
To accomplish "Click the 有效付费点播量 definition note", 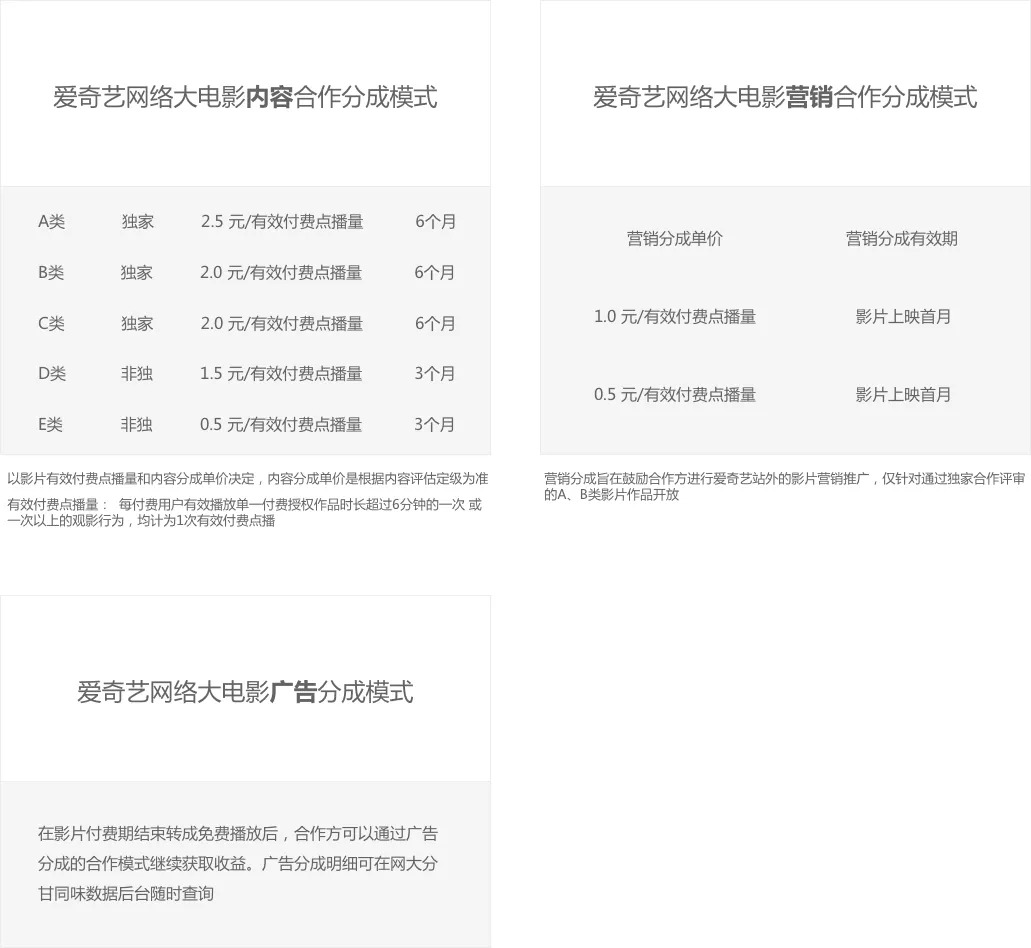I will pyautogui.click(x=245, y=512).
